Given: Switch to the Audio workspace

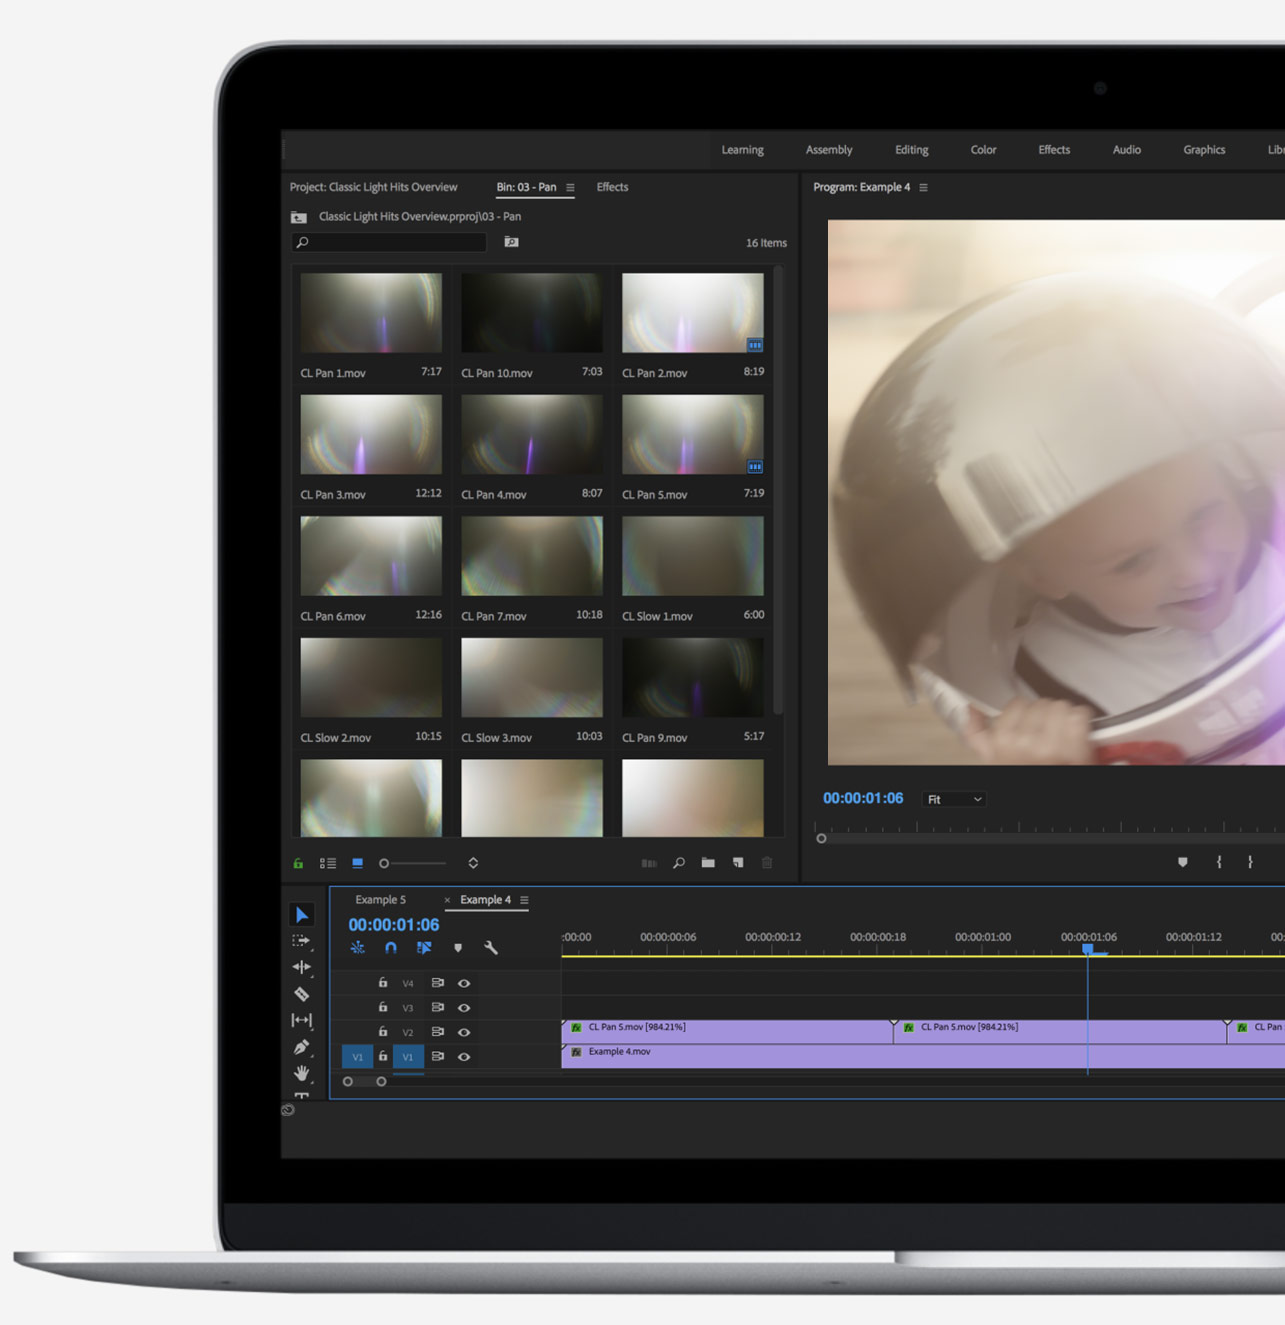Looking at the screenshot, I should (1126, 150).
